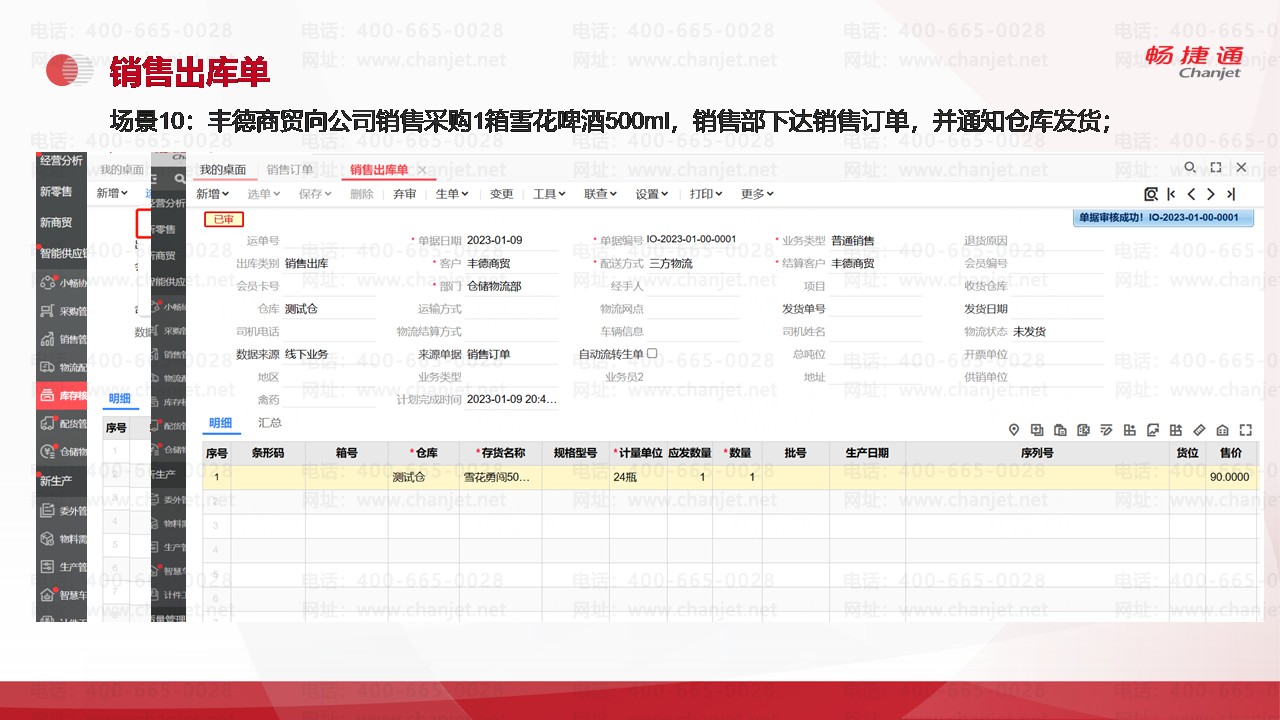Click the paste icon above the detail table
The image size is (1280, 720).
1060,430
